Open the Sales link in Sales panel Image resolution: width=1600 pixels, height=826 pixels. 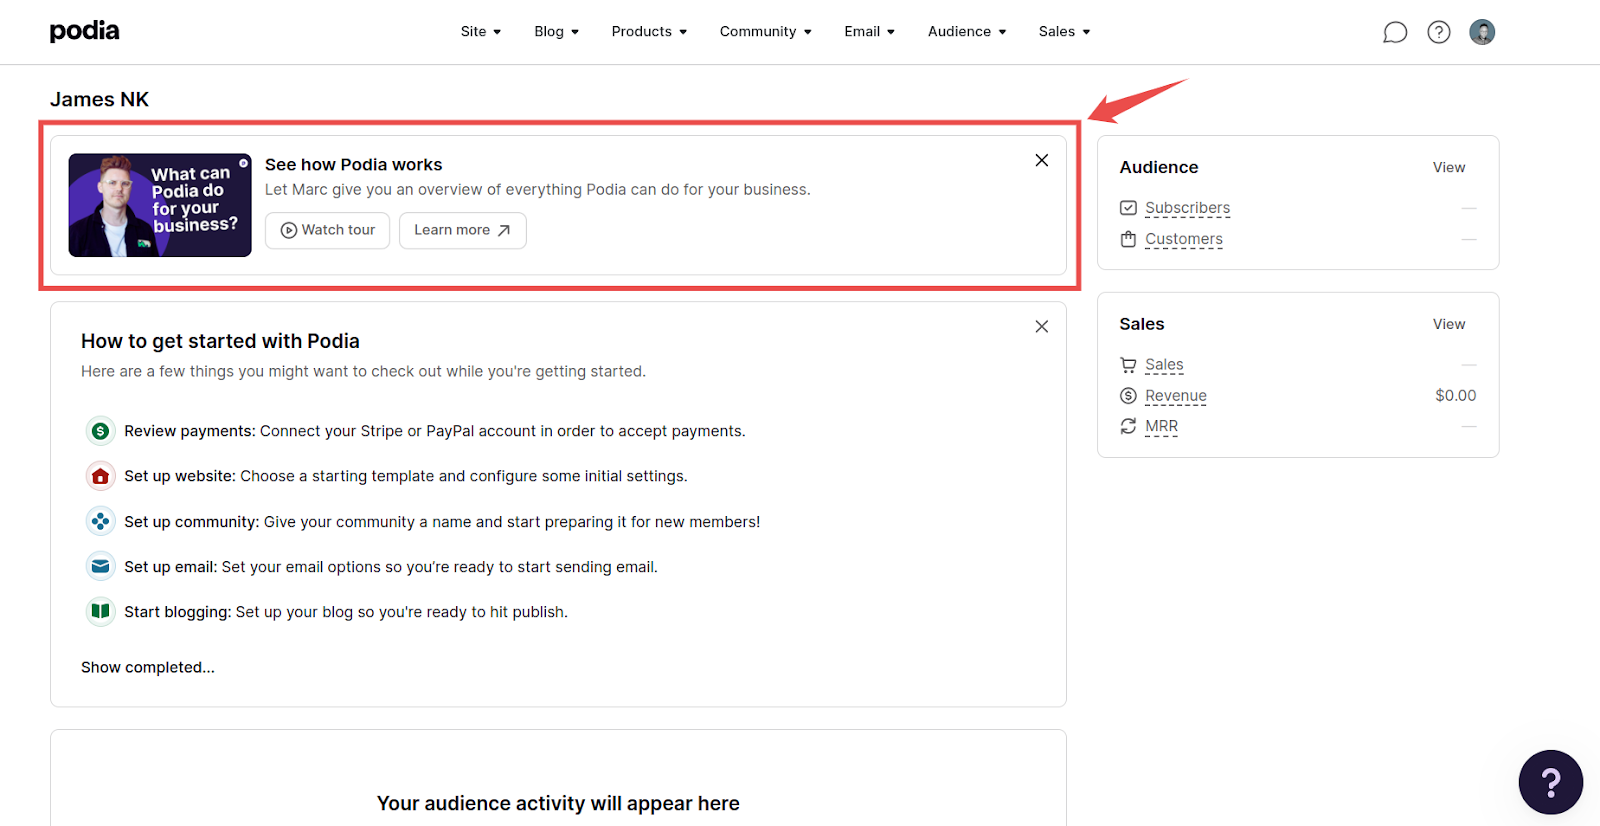coord(1164,365)
